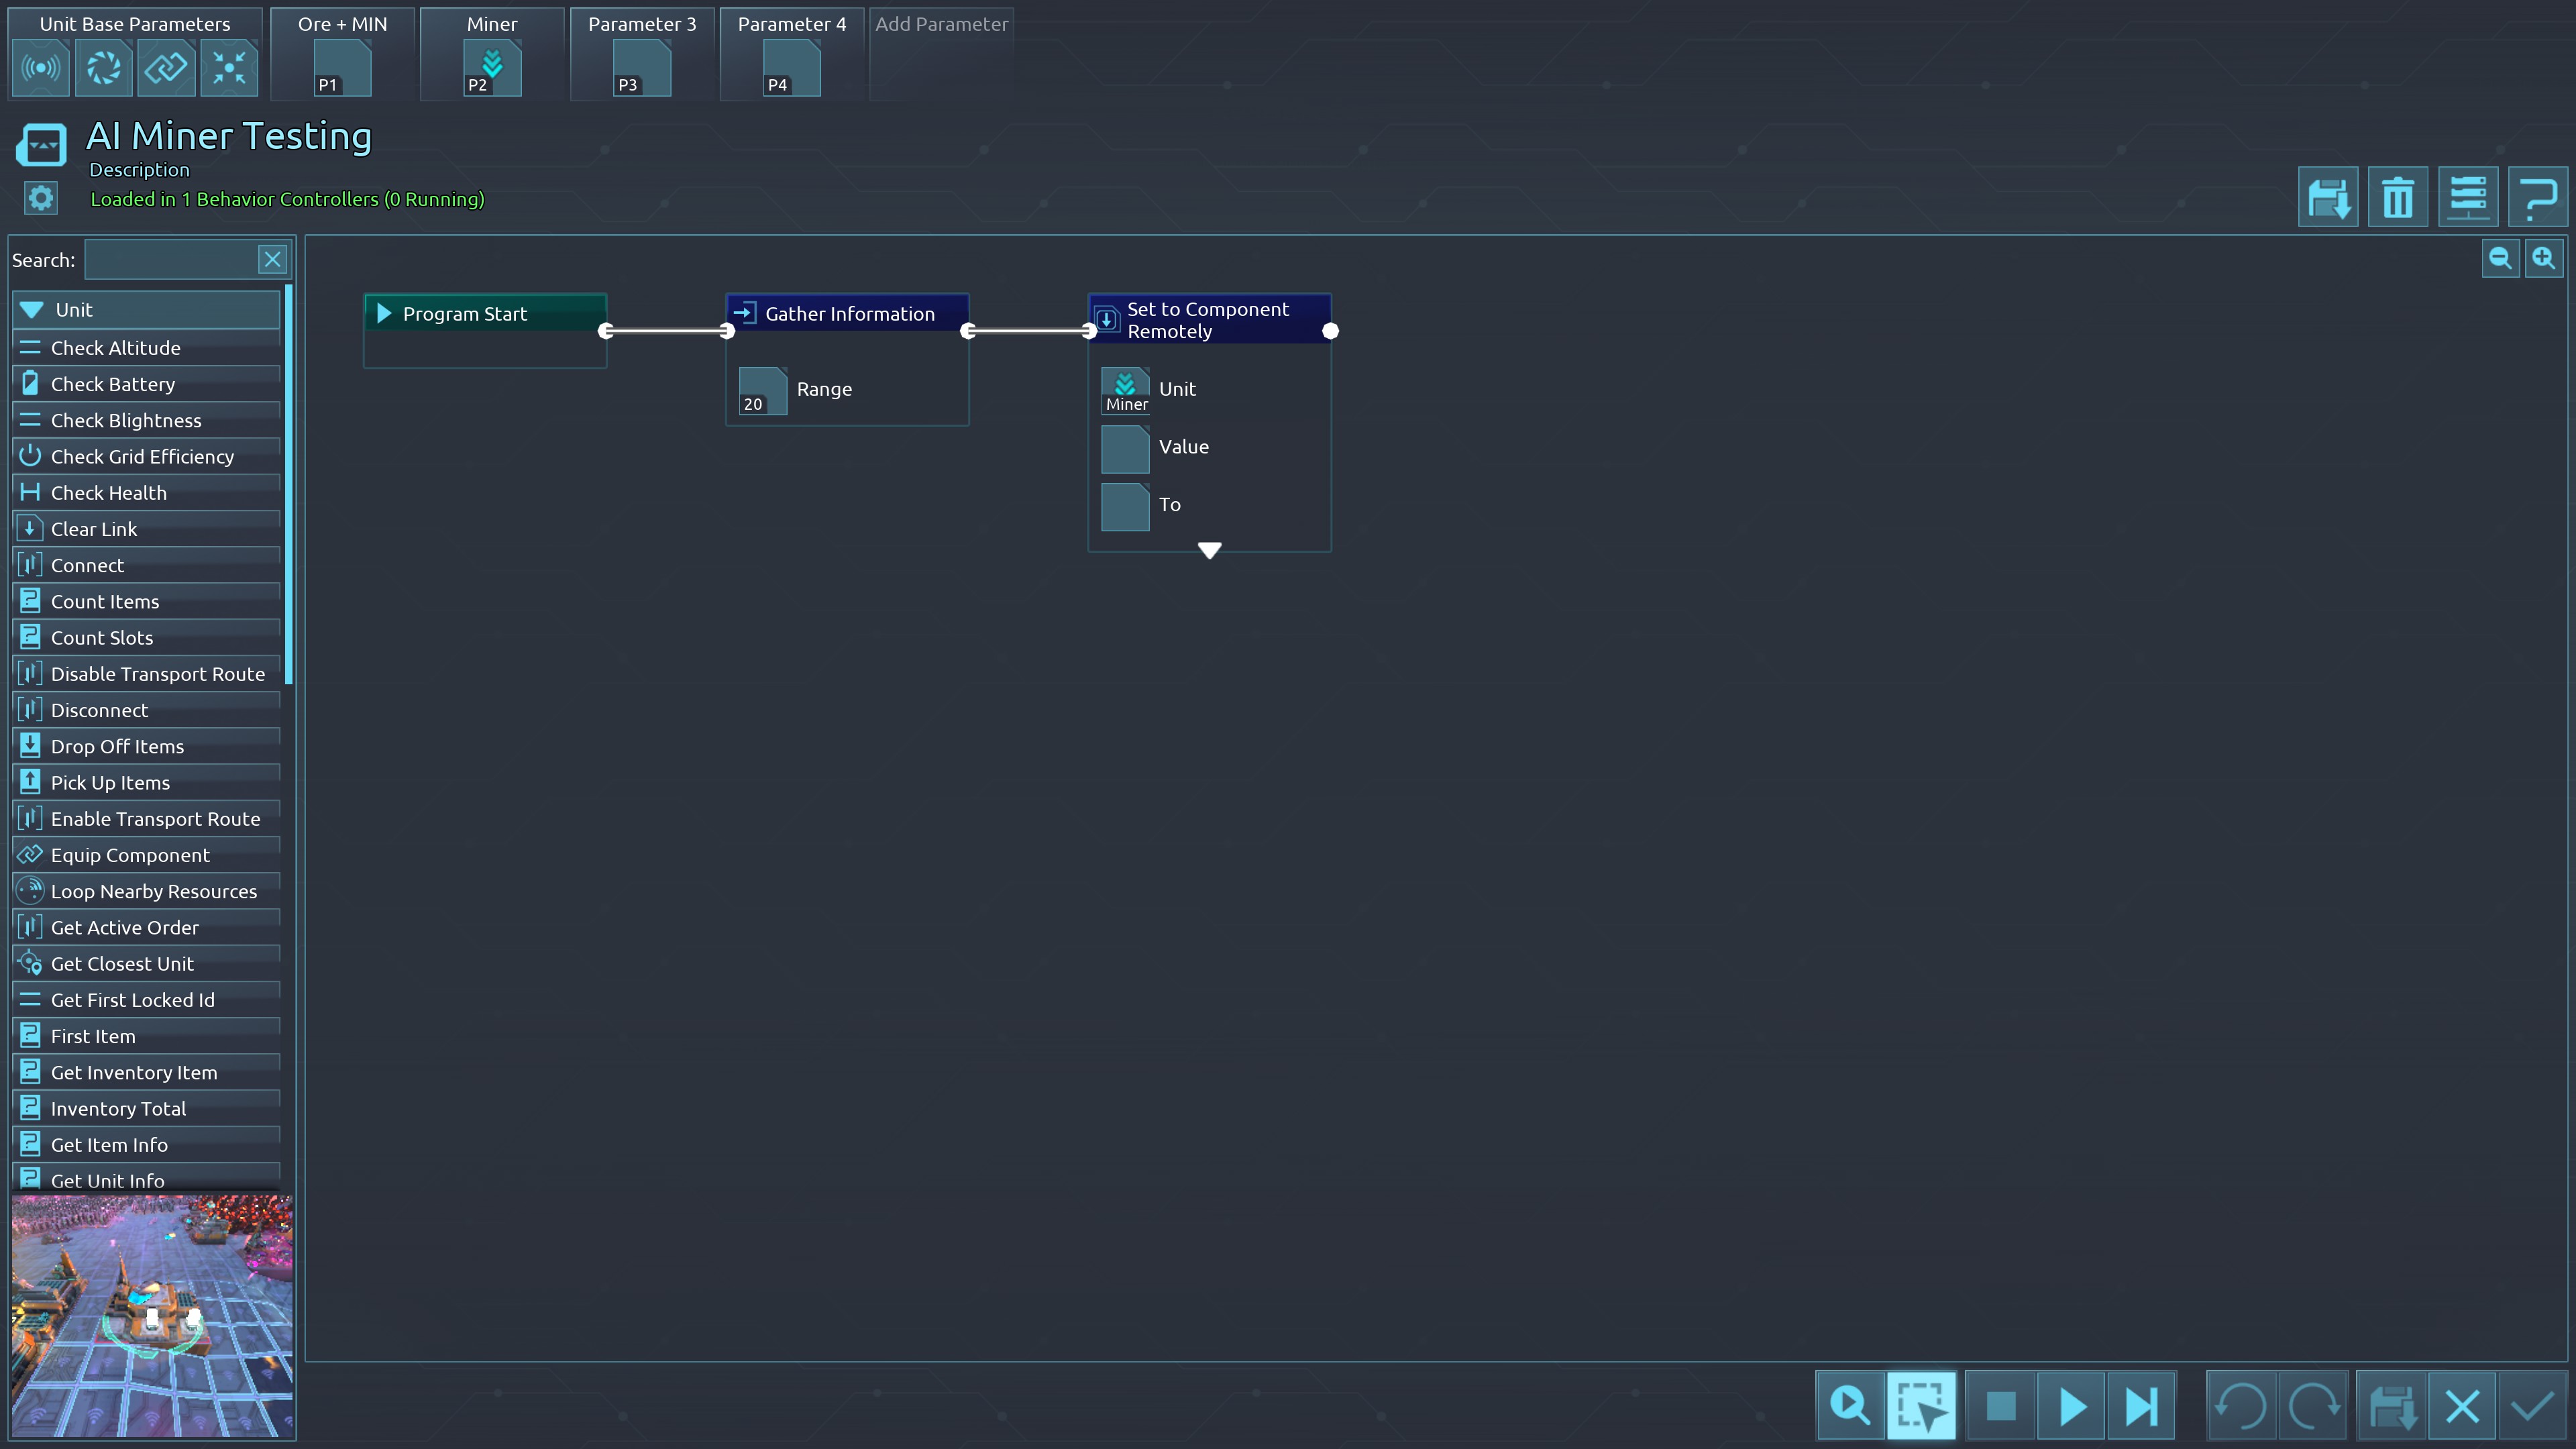Open the gear settings under behavior icon

coord(41,198)
